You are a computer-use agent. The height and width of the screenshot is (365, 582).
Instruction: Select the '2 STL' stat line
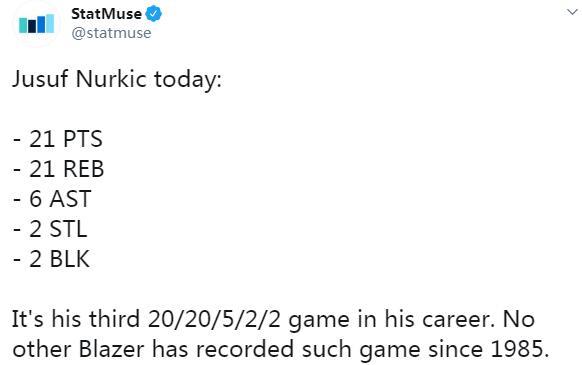50,229
